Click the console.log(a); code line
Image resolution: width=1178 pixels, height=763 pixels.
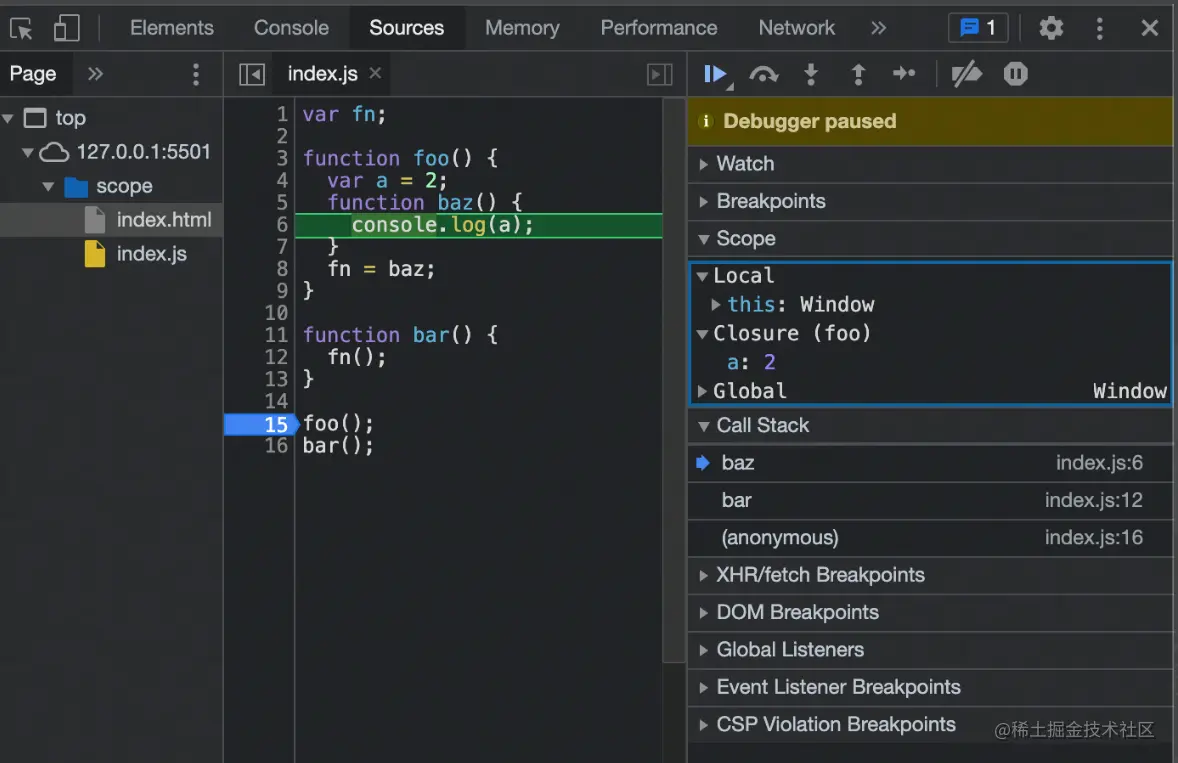443,225
